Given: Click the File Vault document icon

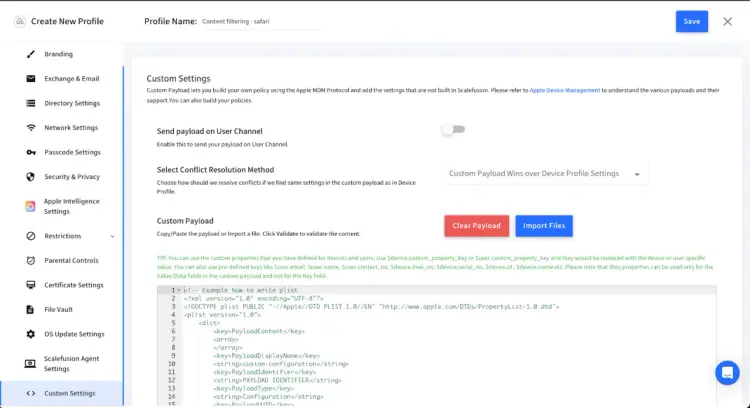Looking at the screenshot, I should (x=30, y=309).
